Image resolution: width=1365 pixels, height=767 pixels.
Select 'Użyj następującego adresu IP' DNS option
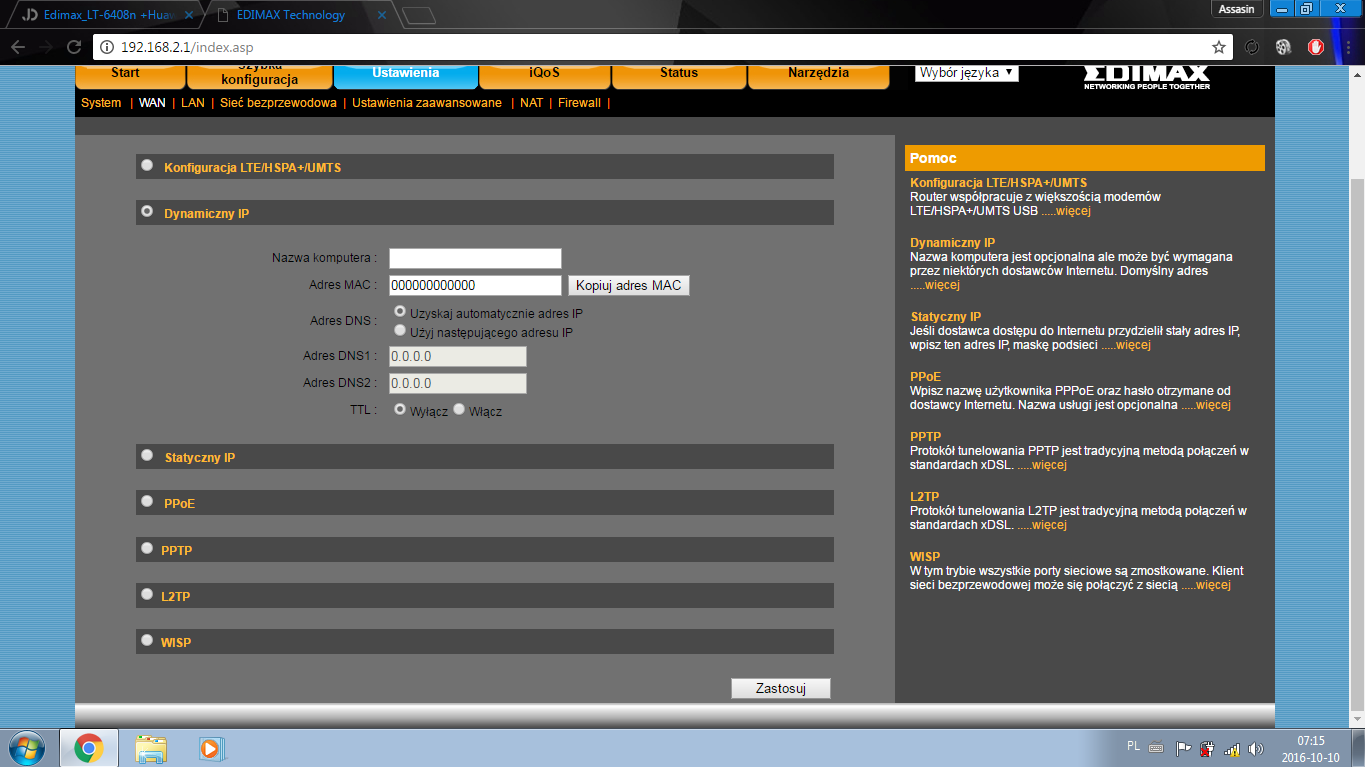[x=400, y=330]
